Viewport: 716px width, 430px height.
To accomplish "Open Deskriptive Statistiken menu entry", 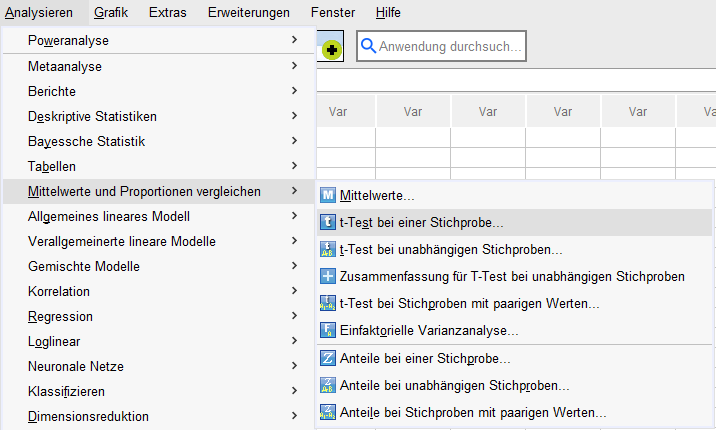I will pyautogui.click(x=158, y=116).
